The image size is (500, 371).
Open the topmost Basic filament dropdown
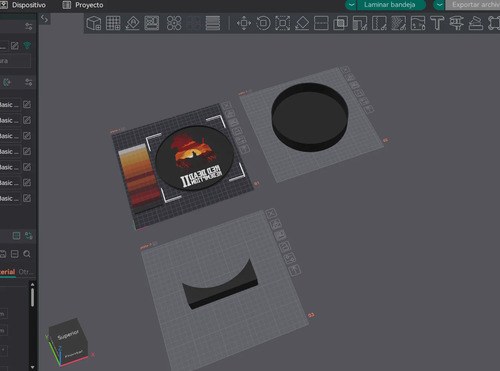click(9, 105)
